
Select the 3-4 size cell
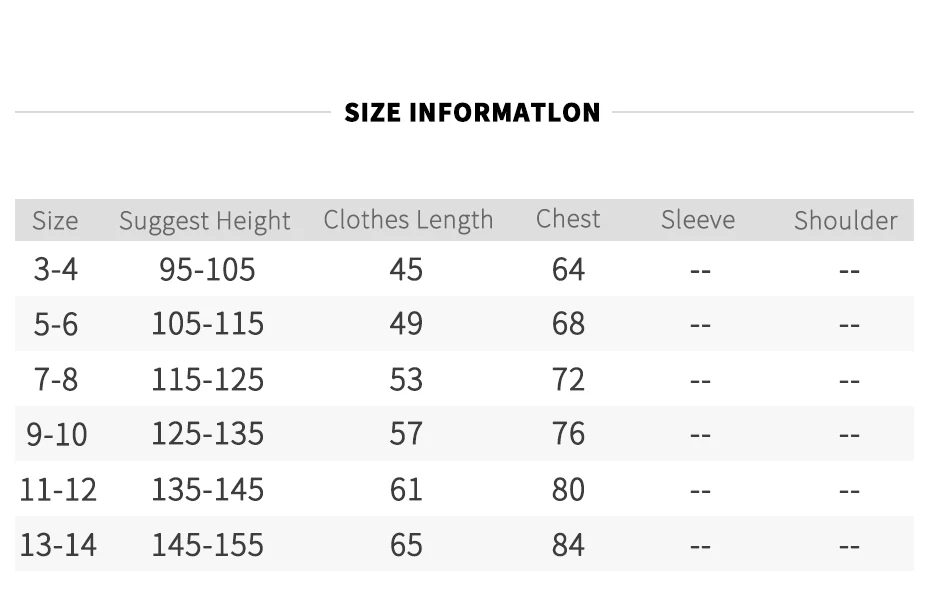point(55,269)
